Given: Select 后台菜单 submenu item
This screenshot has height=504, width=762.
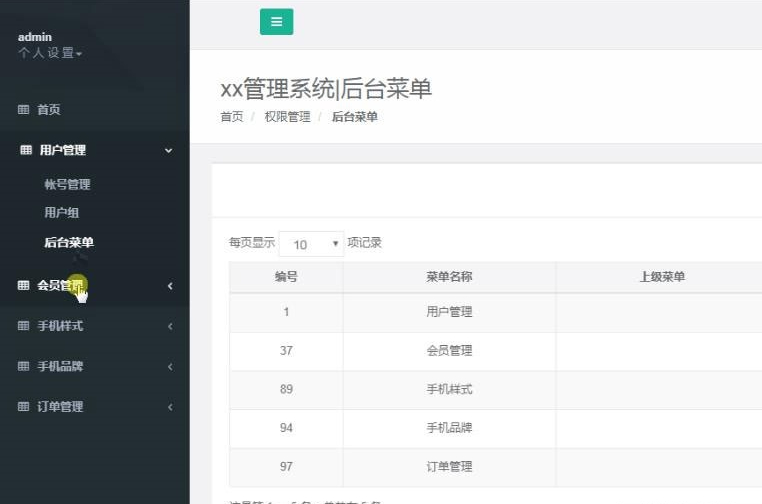Looking at the screenshot, I should click(x=69, y=242).
